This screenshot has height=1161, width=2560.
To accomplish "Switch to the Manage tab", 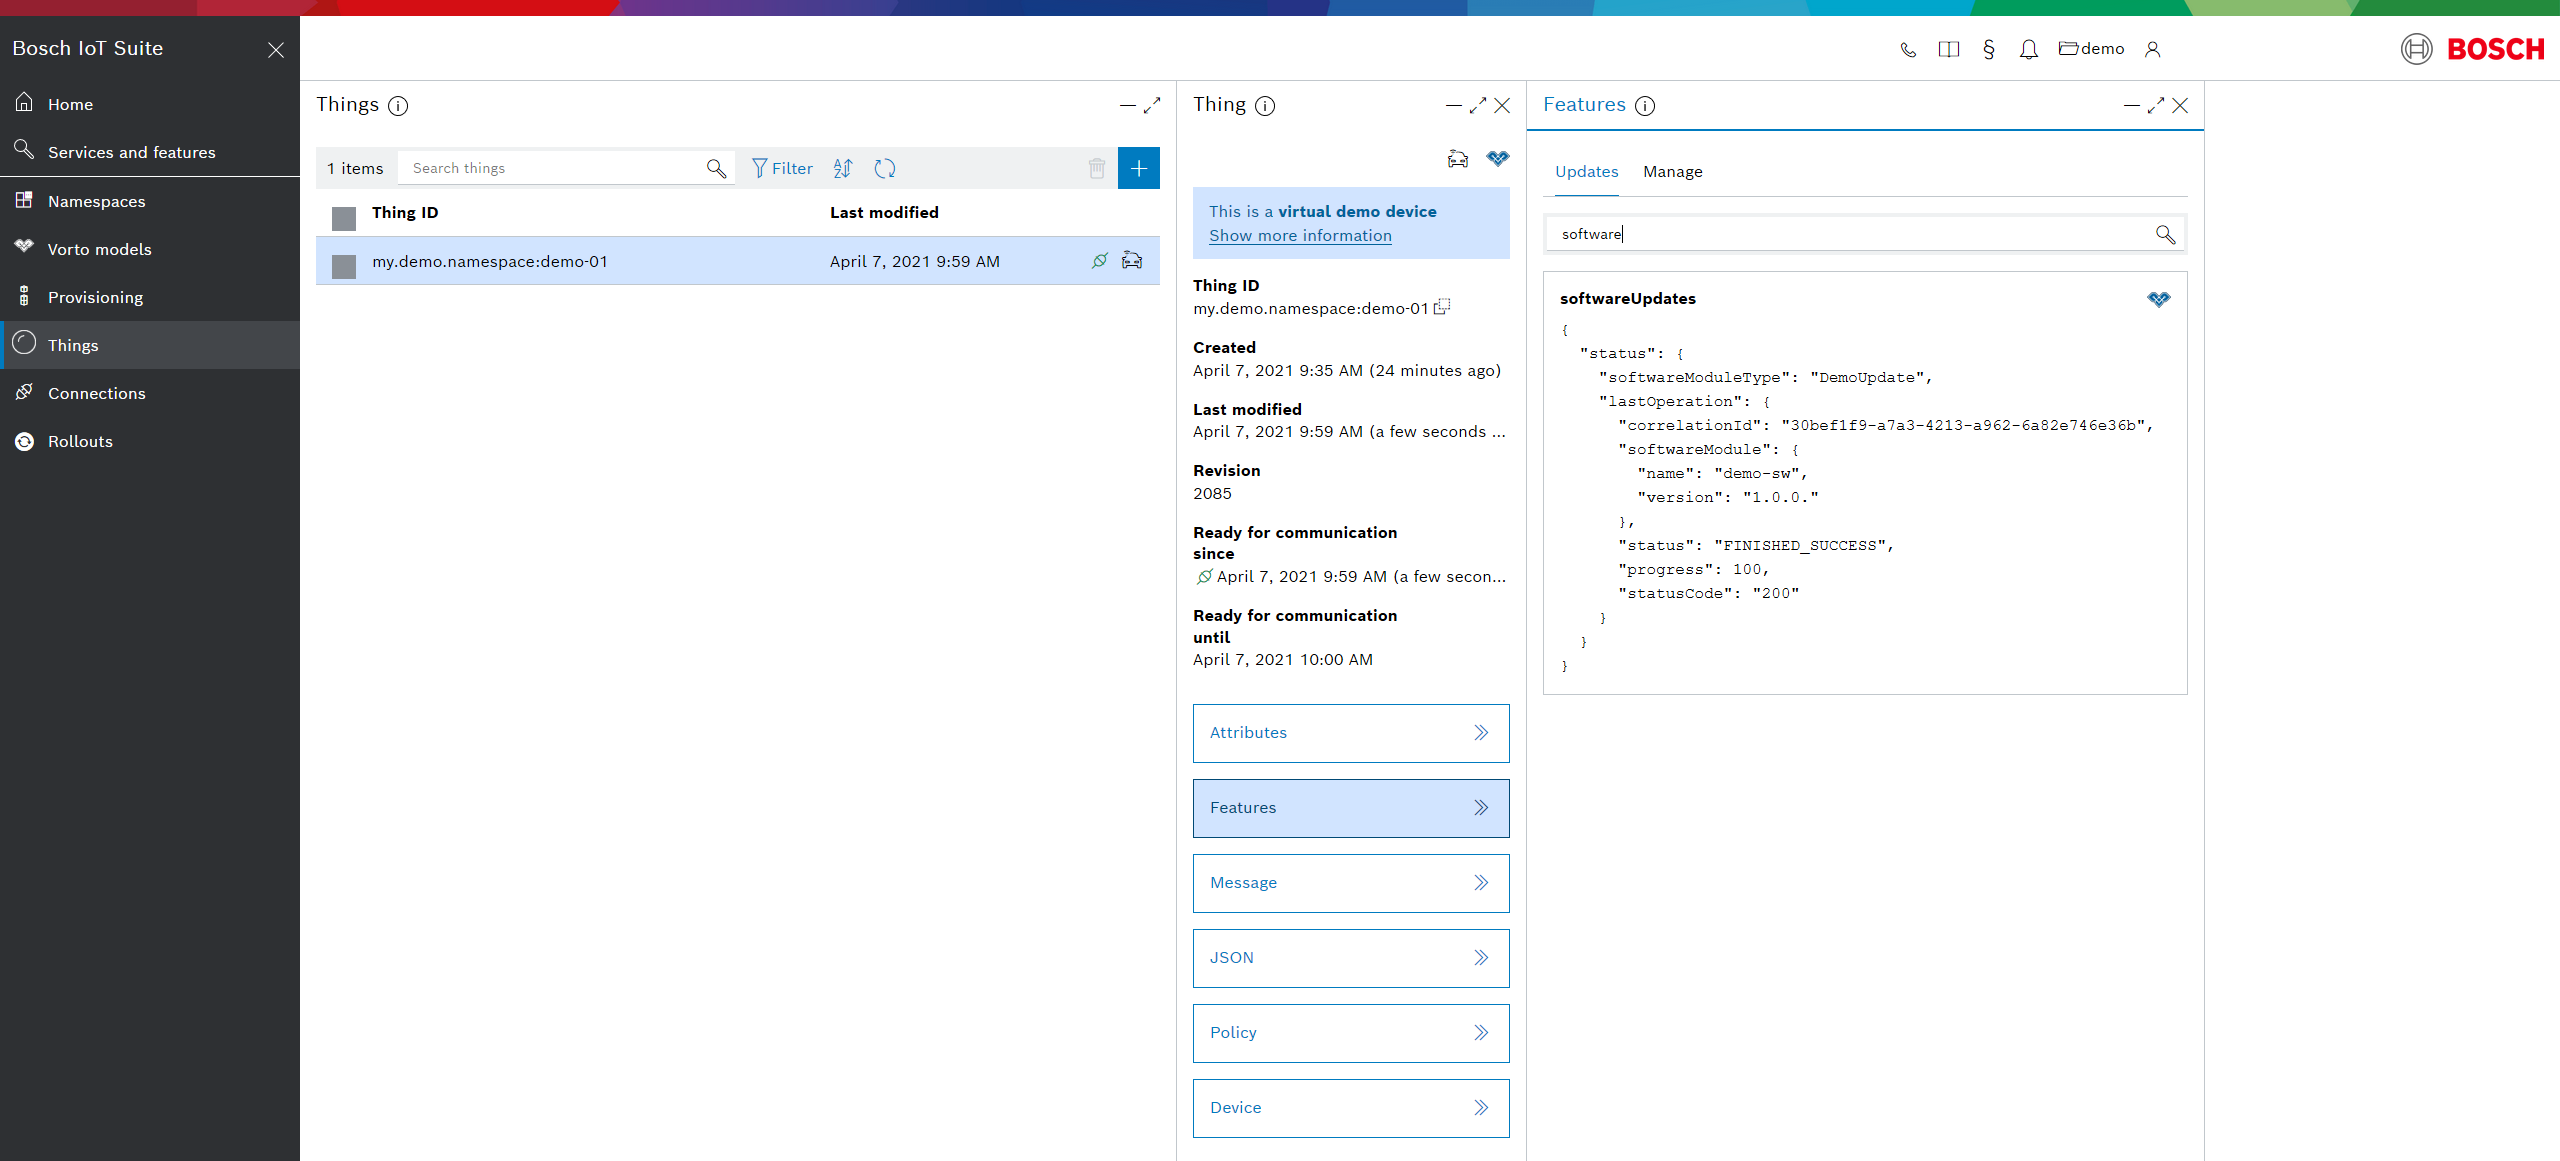I will pyautogui.click(x=1672, y=172).
